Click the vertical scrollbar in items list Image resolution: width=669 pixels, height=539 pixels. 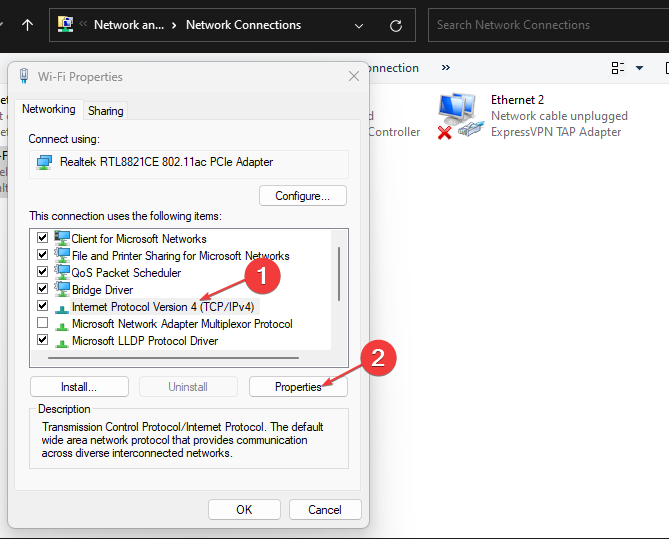tap(339, 274)
